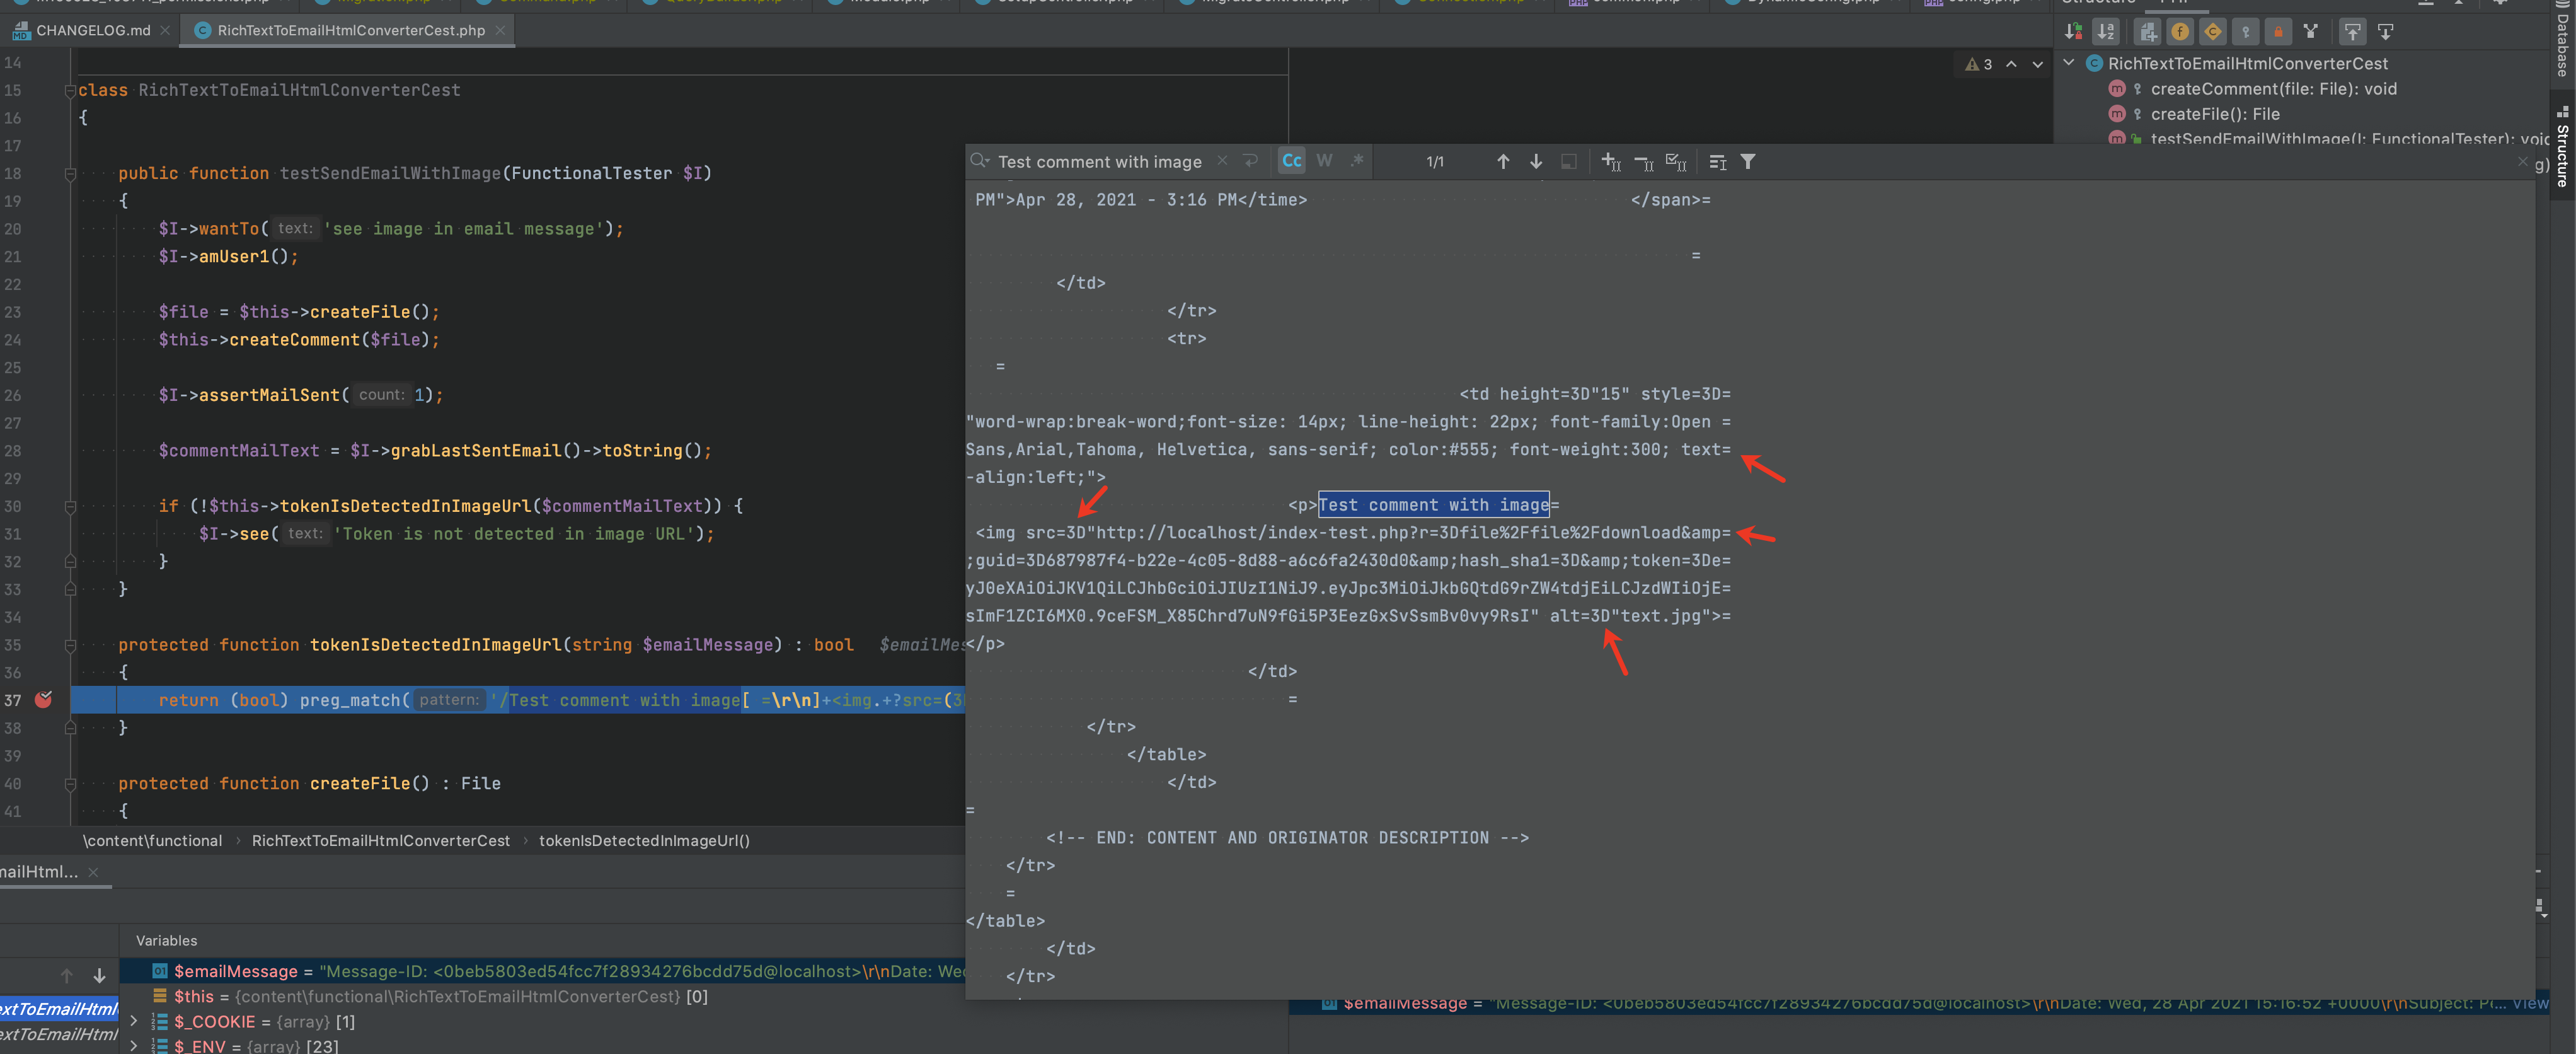The height and width of the screenshot is (1054, 2576).
Task: Click the search field 'Test comment with image'
Action: coord(1100,162)
